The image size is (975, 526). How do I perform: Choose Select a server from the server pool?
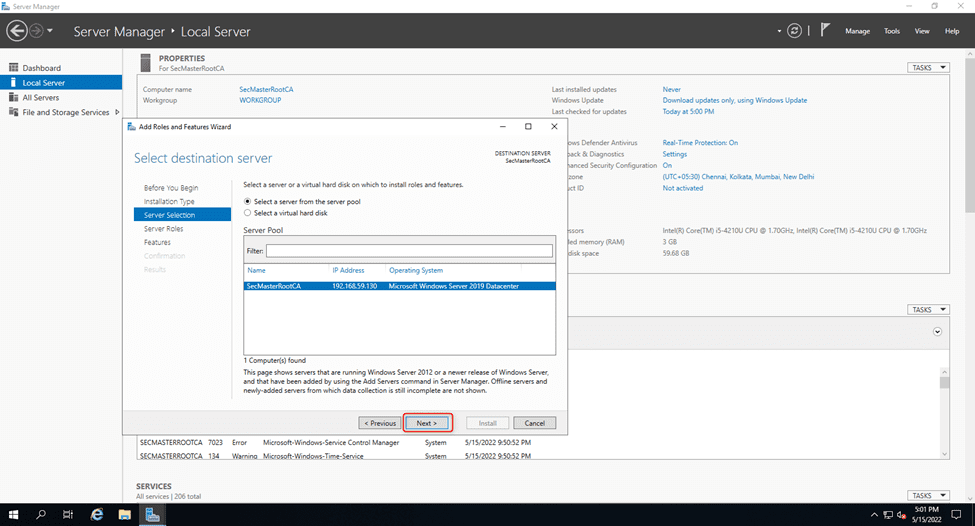pyautogui.click(x=247, y=201)
